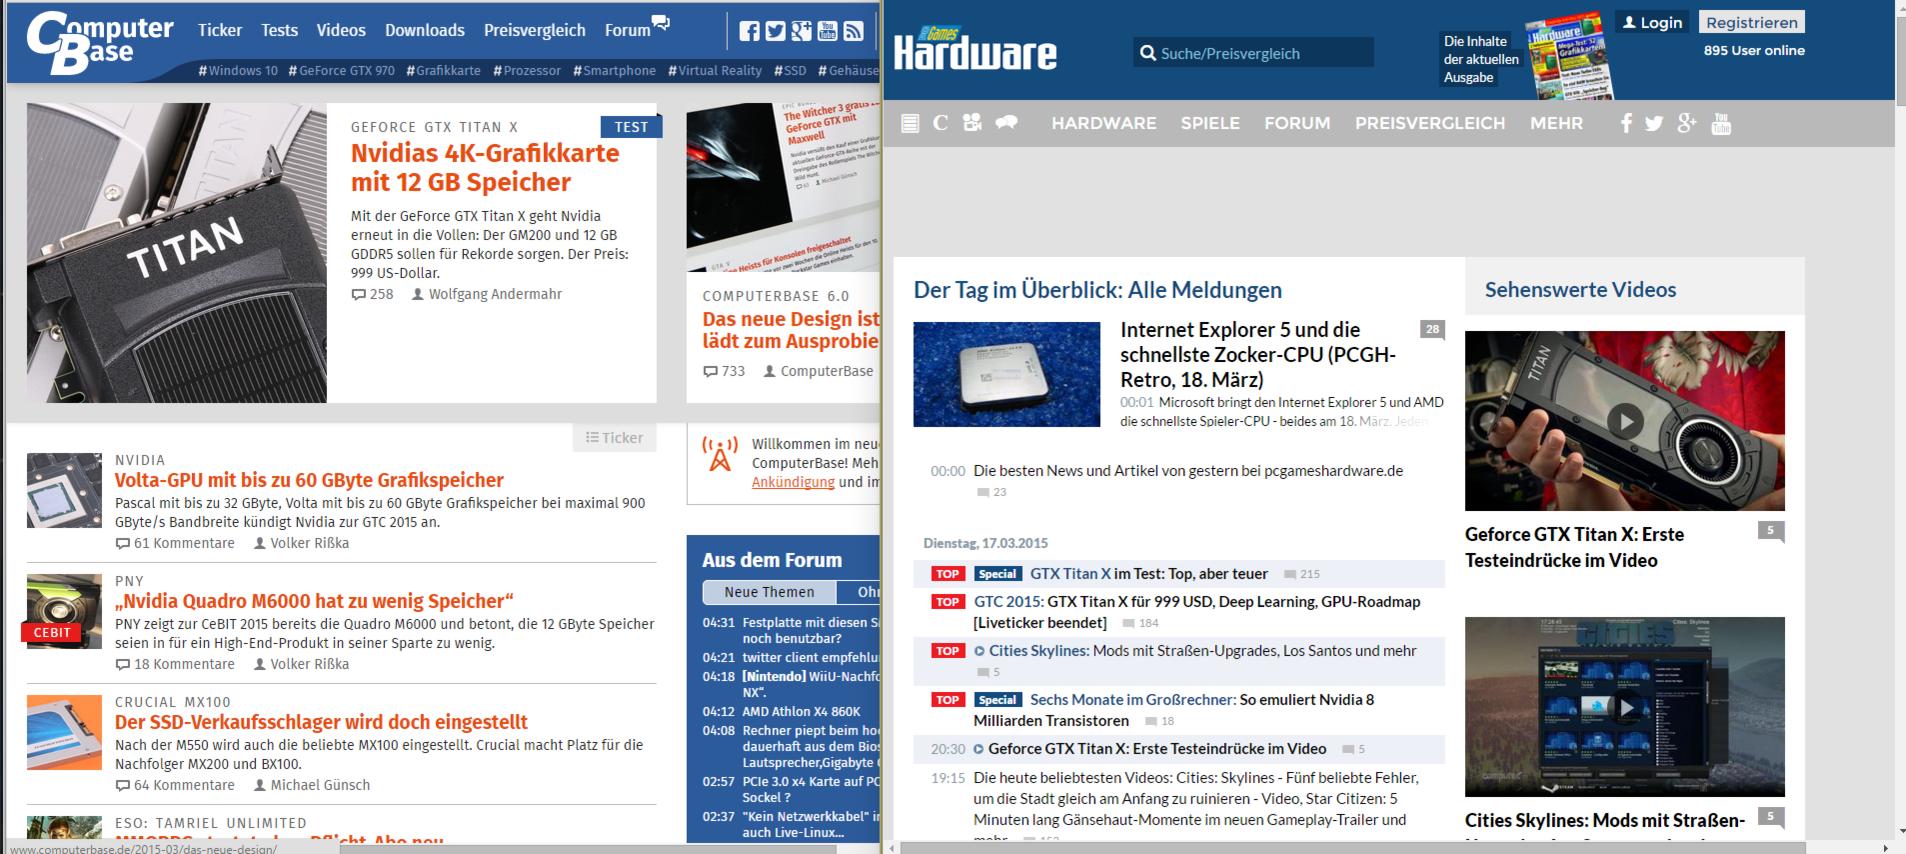Image resolution: width=1906 pixels, height=854 pixels.
Task: Click the Ankündigung link
Action: click(x=793, y=482)
